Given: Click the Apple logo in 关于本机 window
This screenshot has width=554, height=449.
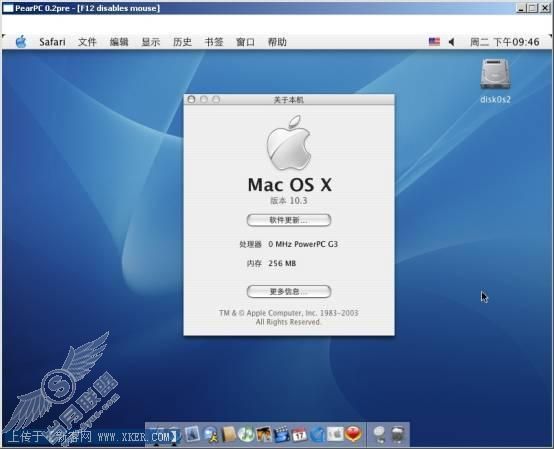Looking at the screenshot, I should point(289,143).
